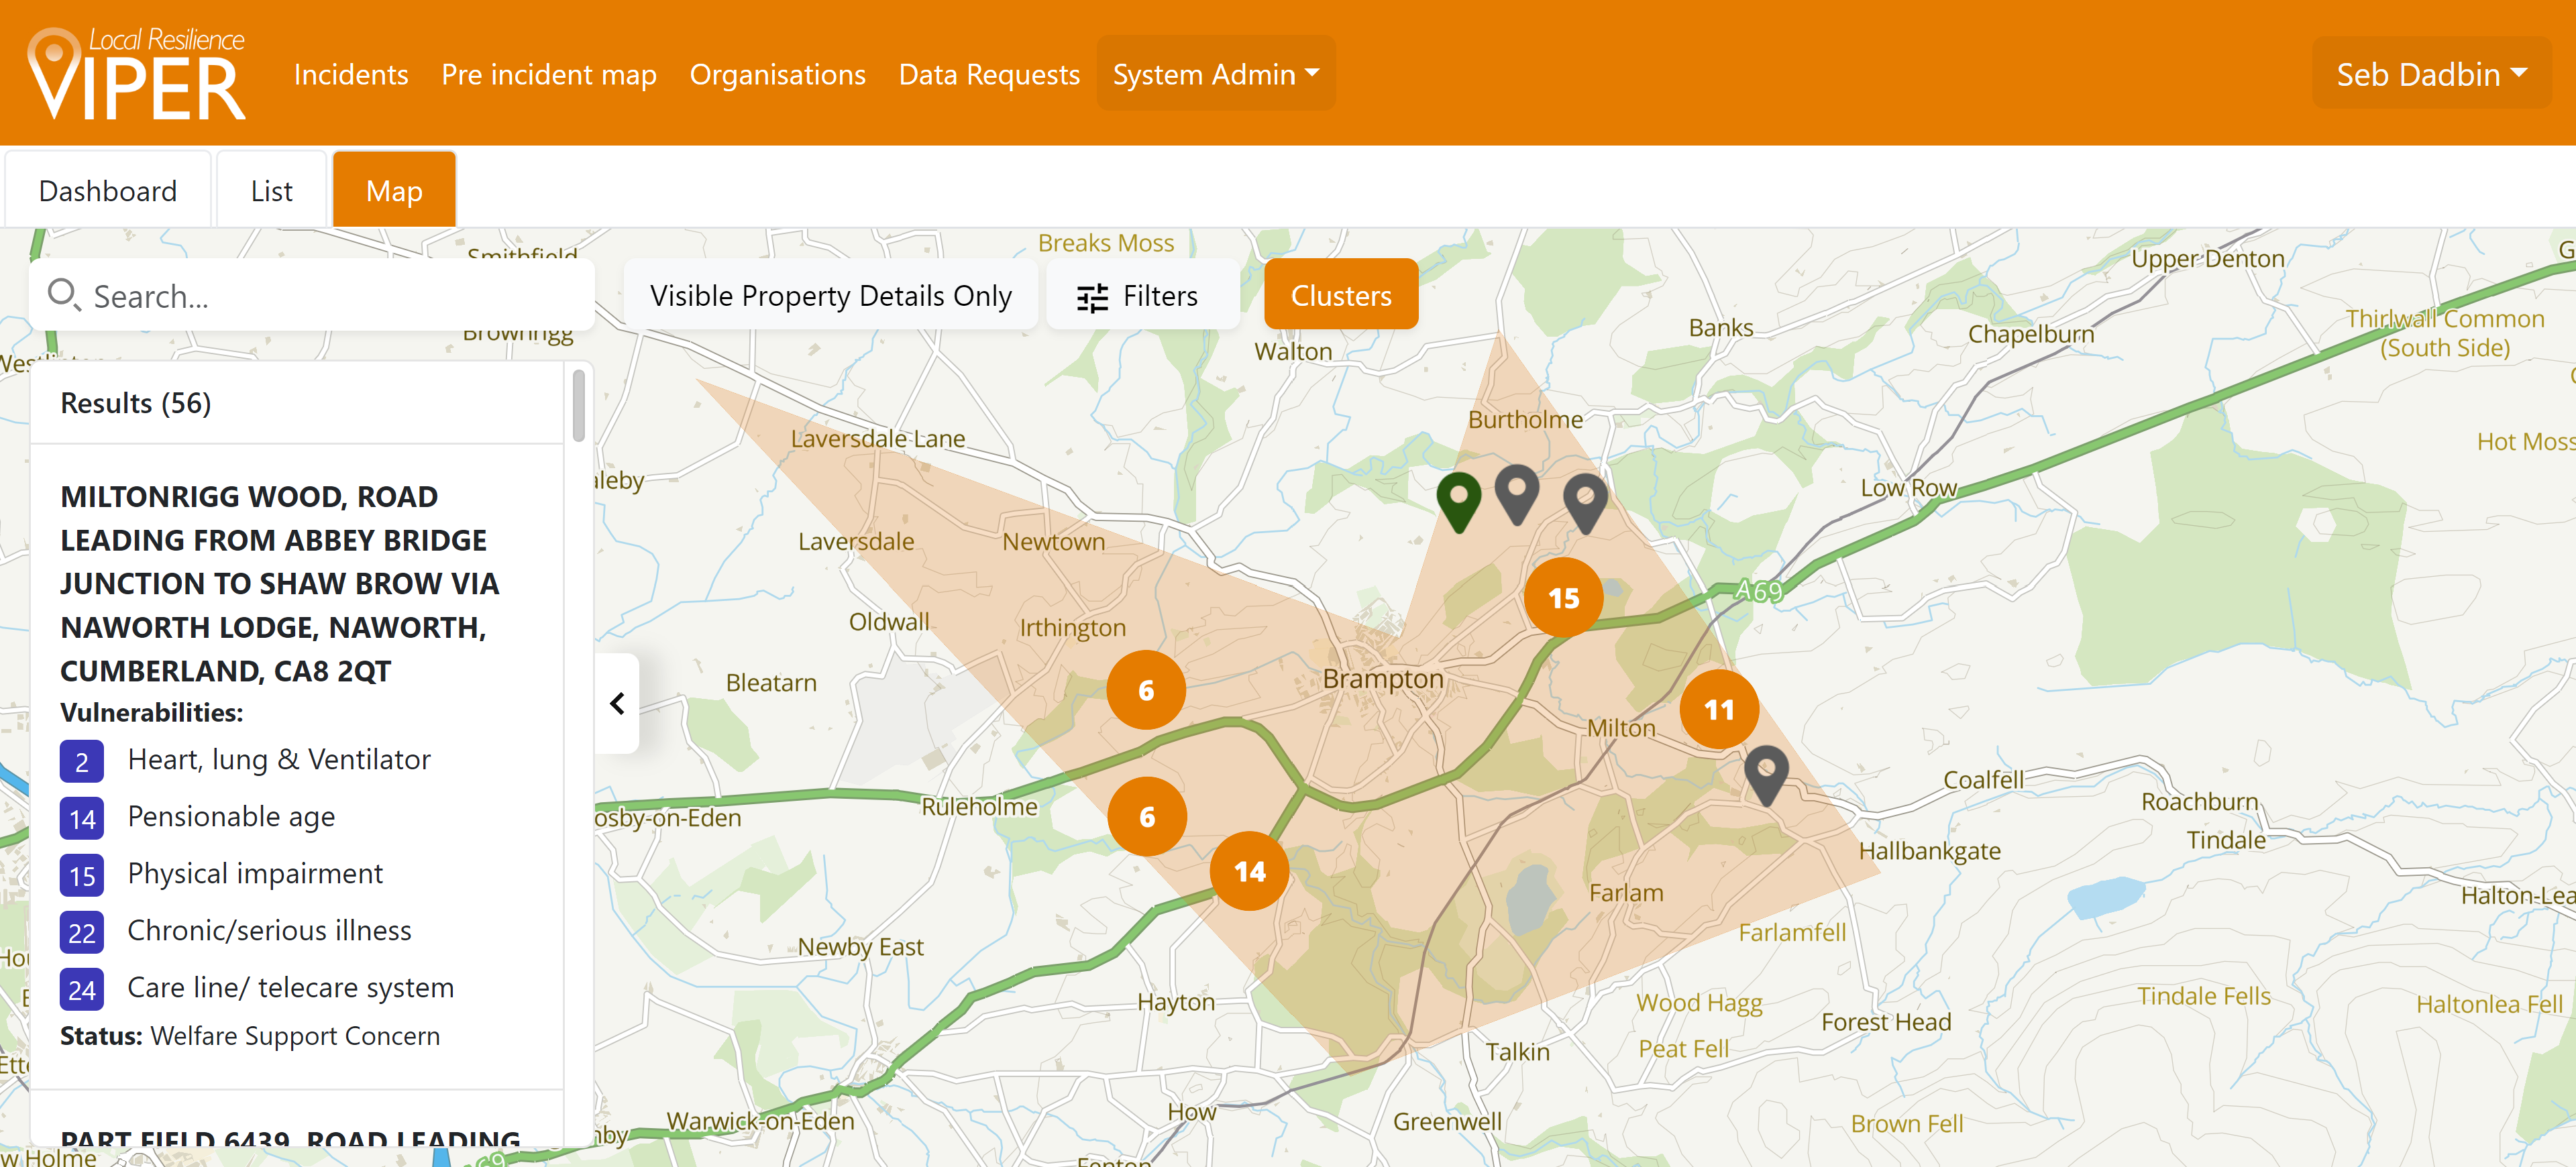This screenshot has width=2576, height=1167.
Task: Click the search magnifier icon
Action: 64,295
